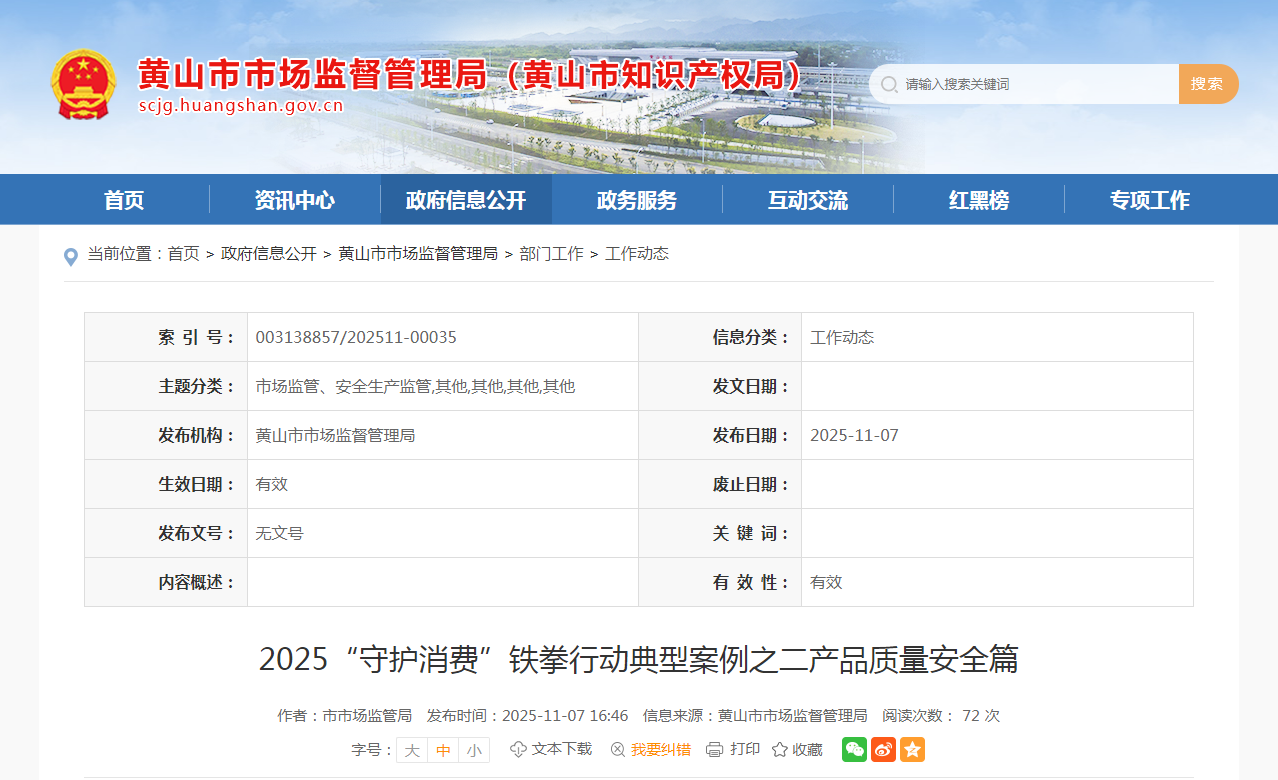1278x780 pixels.
Task: Open the 专项工作 section
Action: coord(1148,199)
